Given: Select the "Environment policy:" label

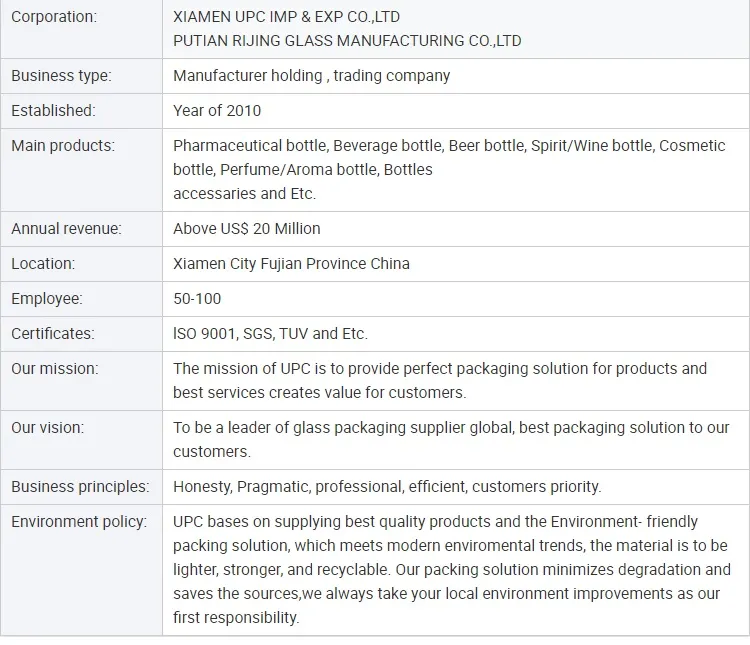Looking at the screenshot, I should click(79, 522).
